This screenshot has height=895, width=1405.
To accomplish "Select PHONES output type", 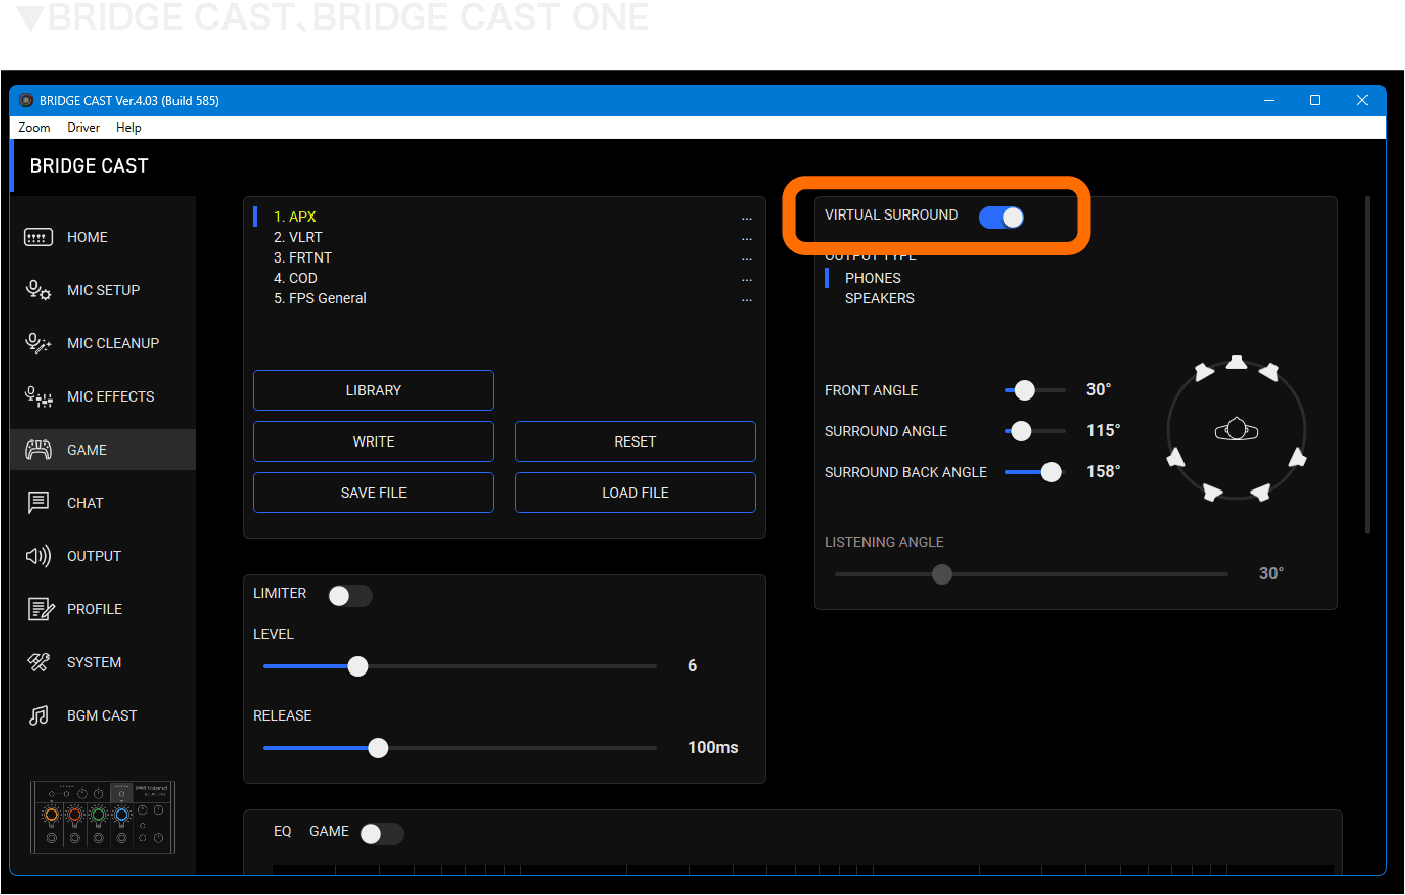I will [x=872, y=278].
